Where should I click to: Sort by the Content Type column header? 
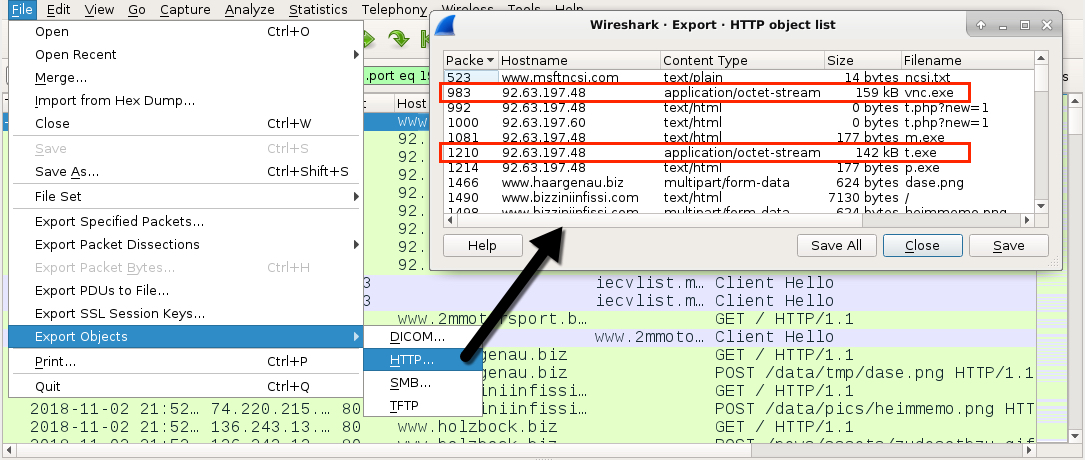coord(742,60)
